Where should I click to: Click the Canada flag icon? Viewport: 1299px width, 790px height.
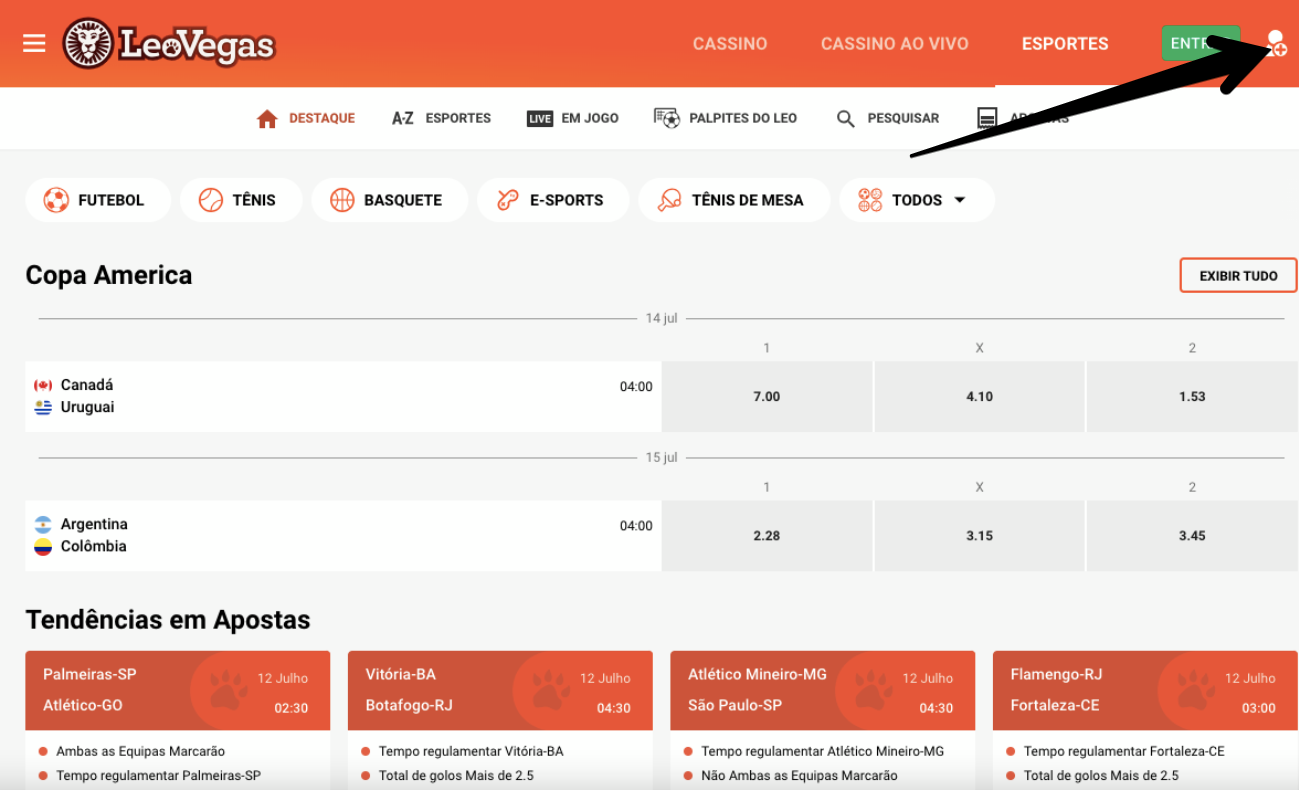[x=43, y=385]
